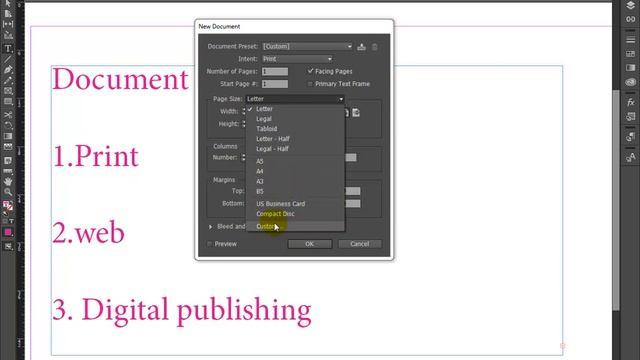Open the Links panel icon

coord(630,19)
